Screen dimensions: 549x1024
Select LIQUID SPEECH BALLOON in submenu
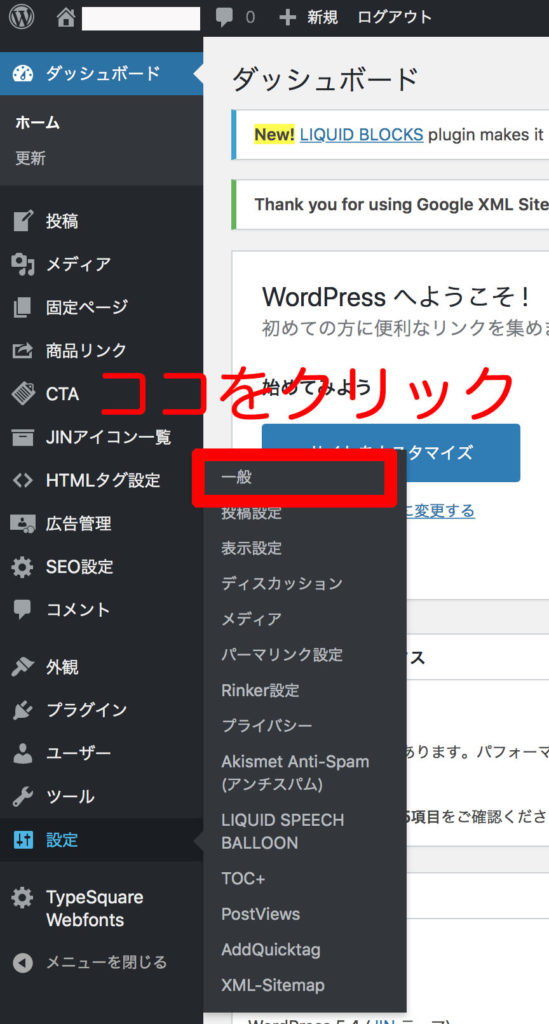tap(283, 831)
